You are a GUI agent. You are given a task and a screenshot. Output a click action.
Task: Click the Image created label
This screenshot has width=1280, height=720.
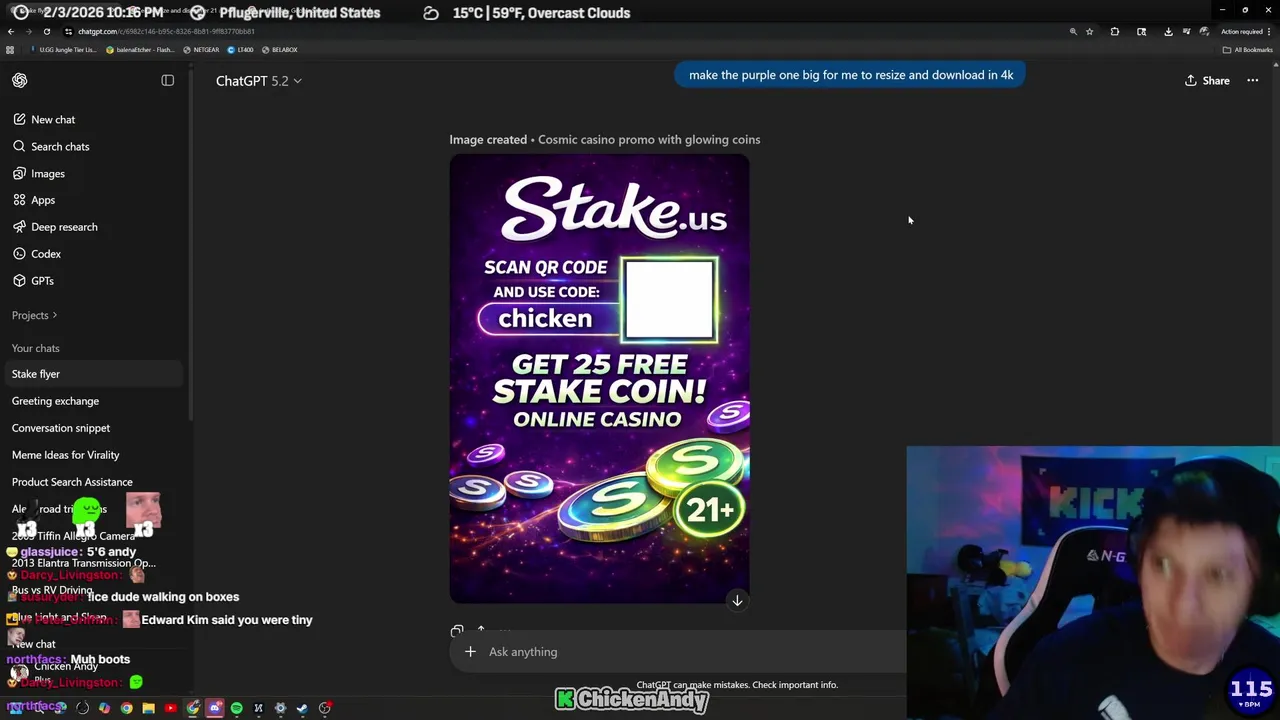(488, 140)
